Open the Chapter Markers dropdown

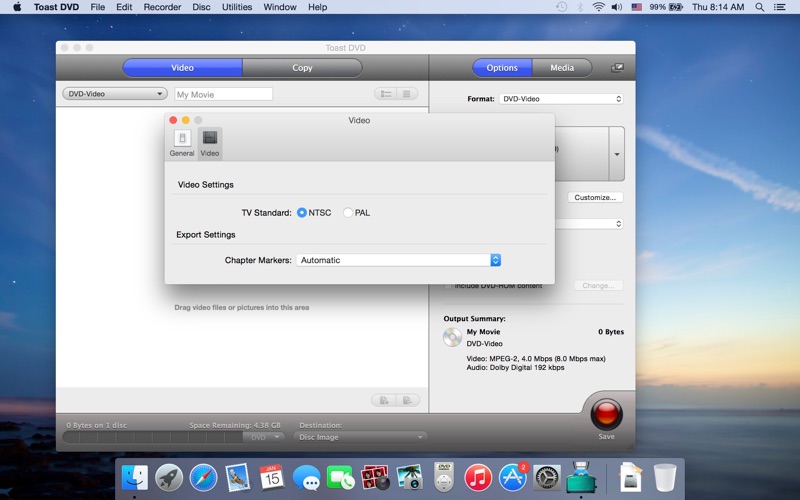398,260
